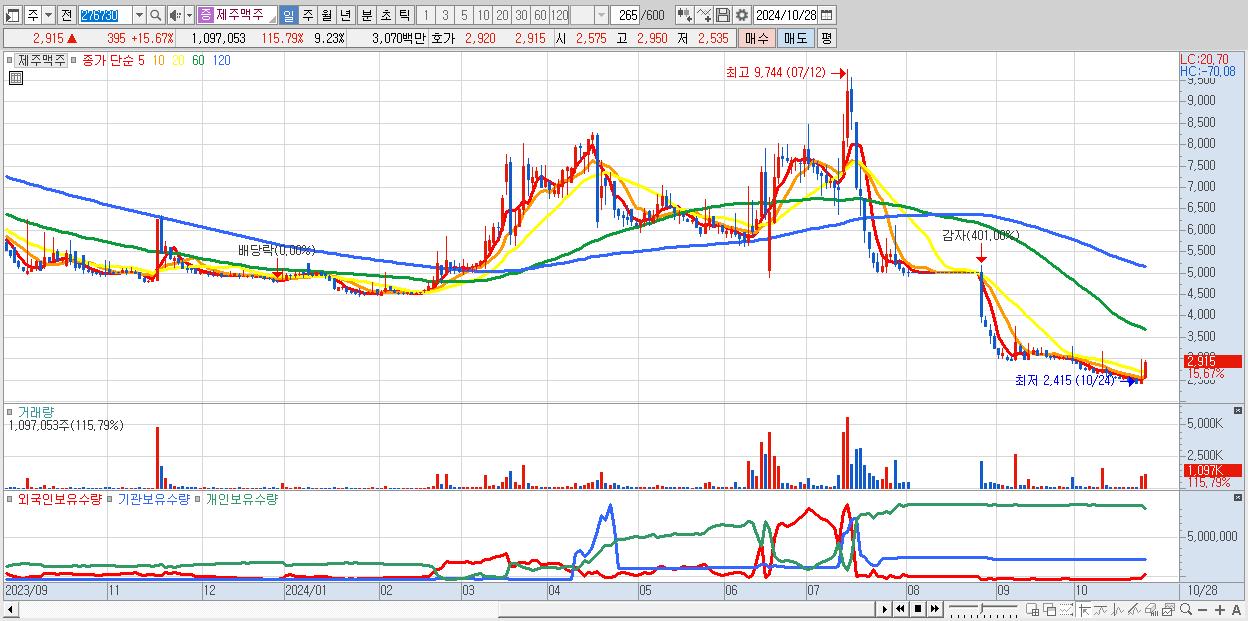Click the stock code input field 276730

(x=105, y=15)
